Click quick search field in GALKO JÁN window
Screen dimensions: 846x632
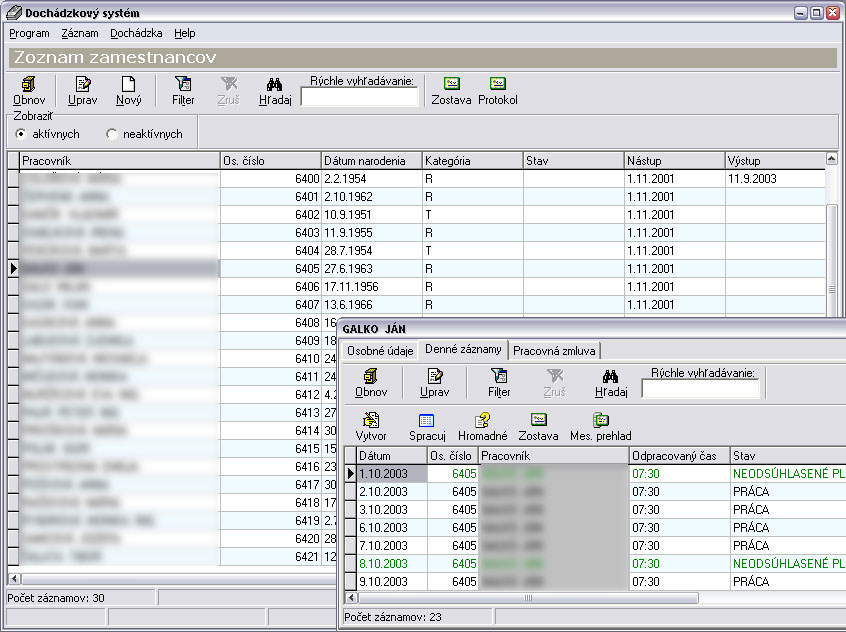pos(700,389)
